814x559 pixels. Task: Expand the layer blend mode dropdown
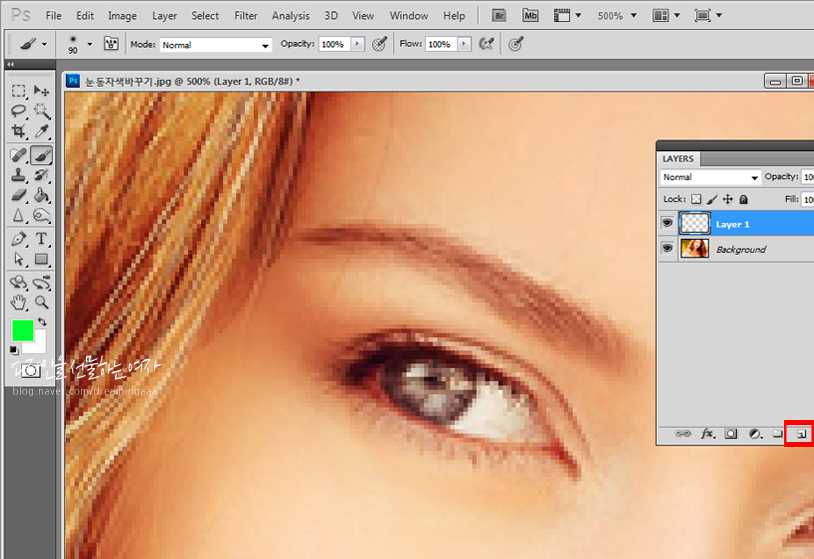pyautogui.click(x=710, y=177)
